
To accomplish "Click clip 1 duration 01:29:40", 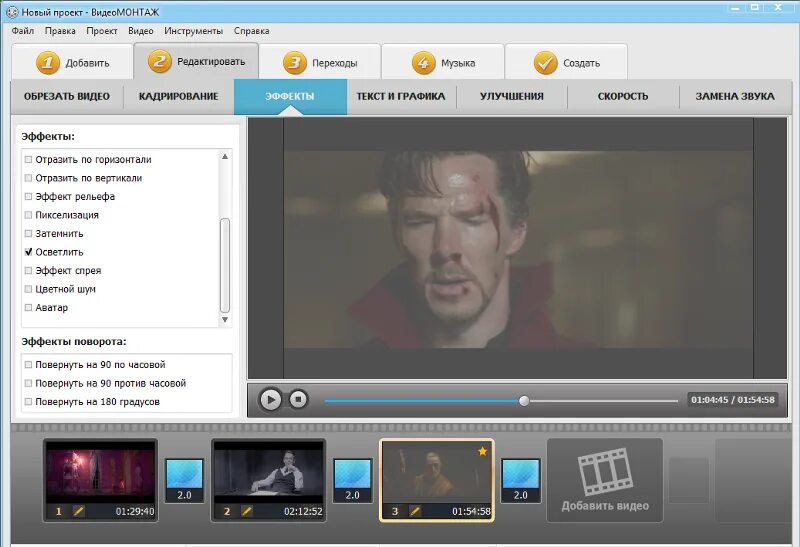I will (x=135, y=511).
